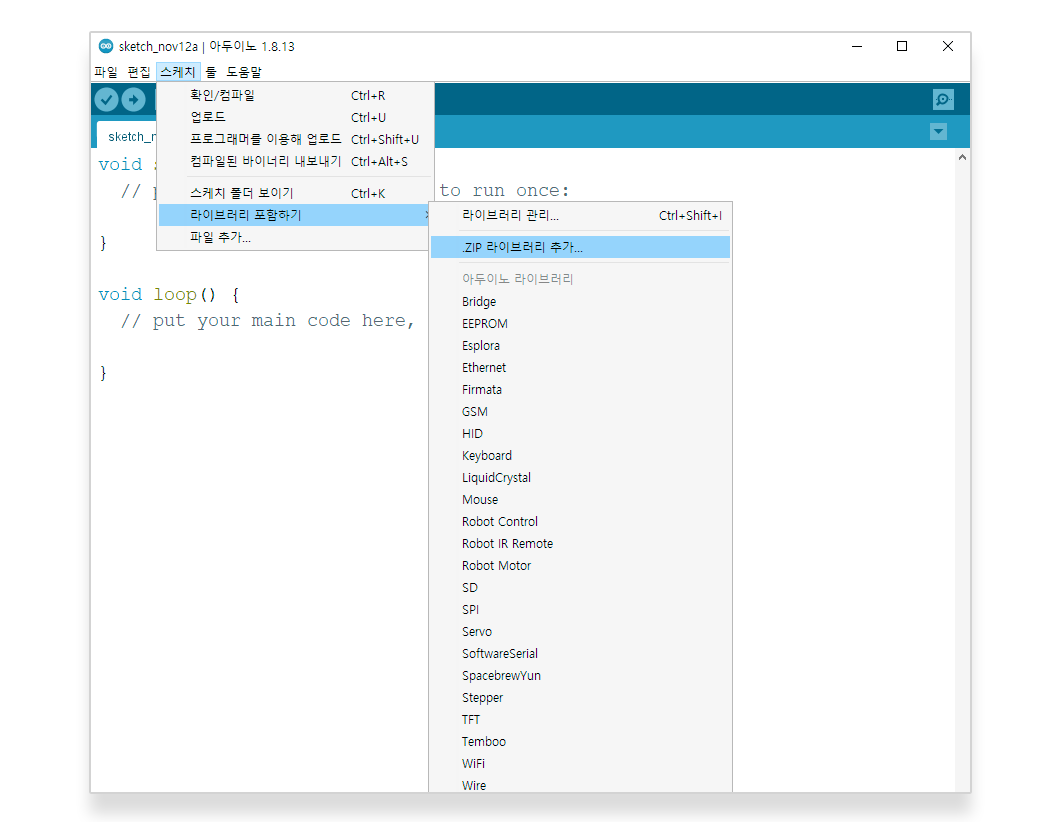Choose the Robot Motor library
This screenshot has height=822, width=1063.
tap(580, 566)
